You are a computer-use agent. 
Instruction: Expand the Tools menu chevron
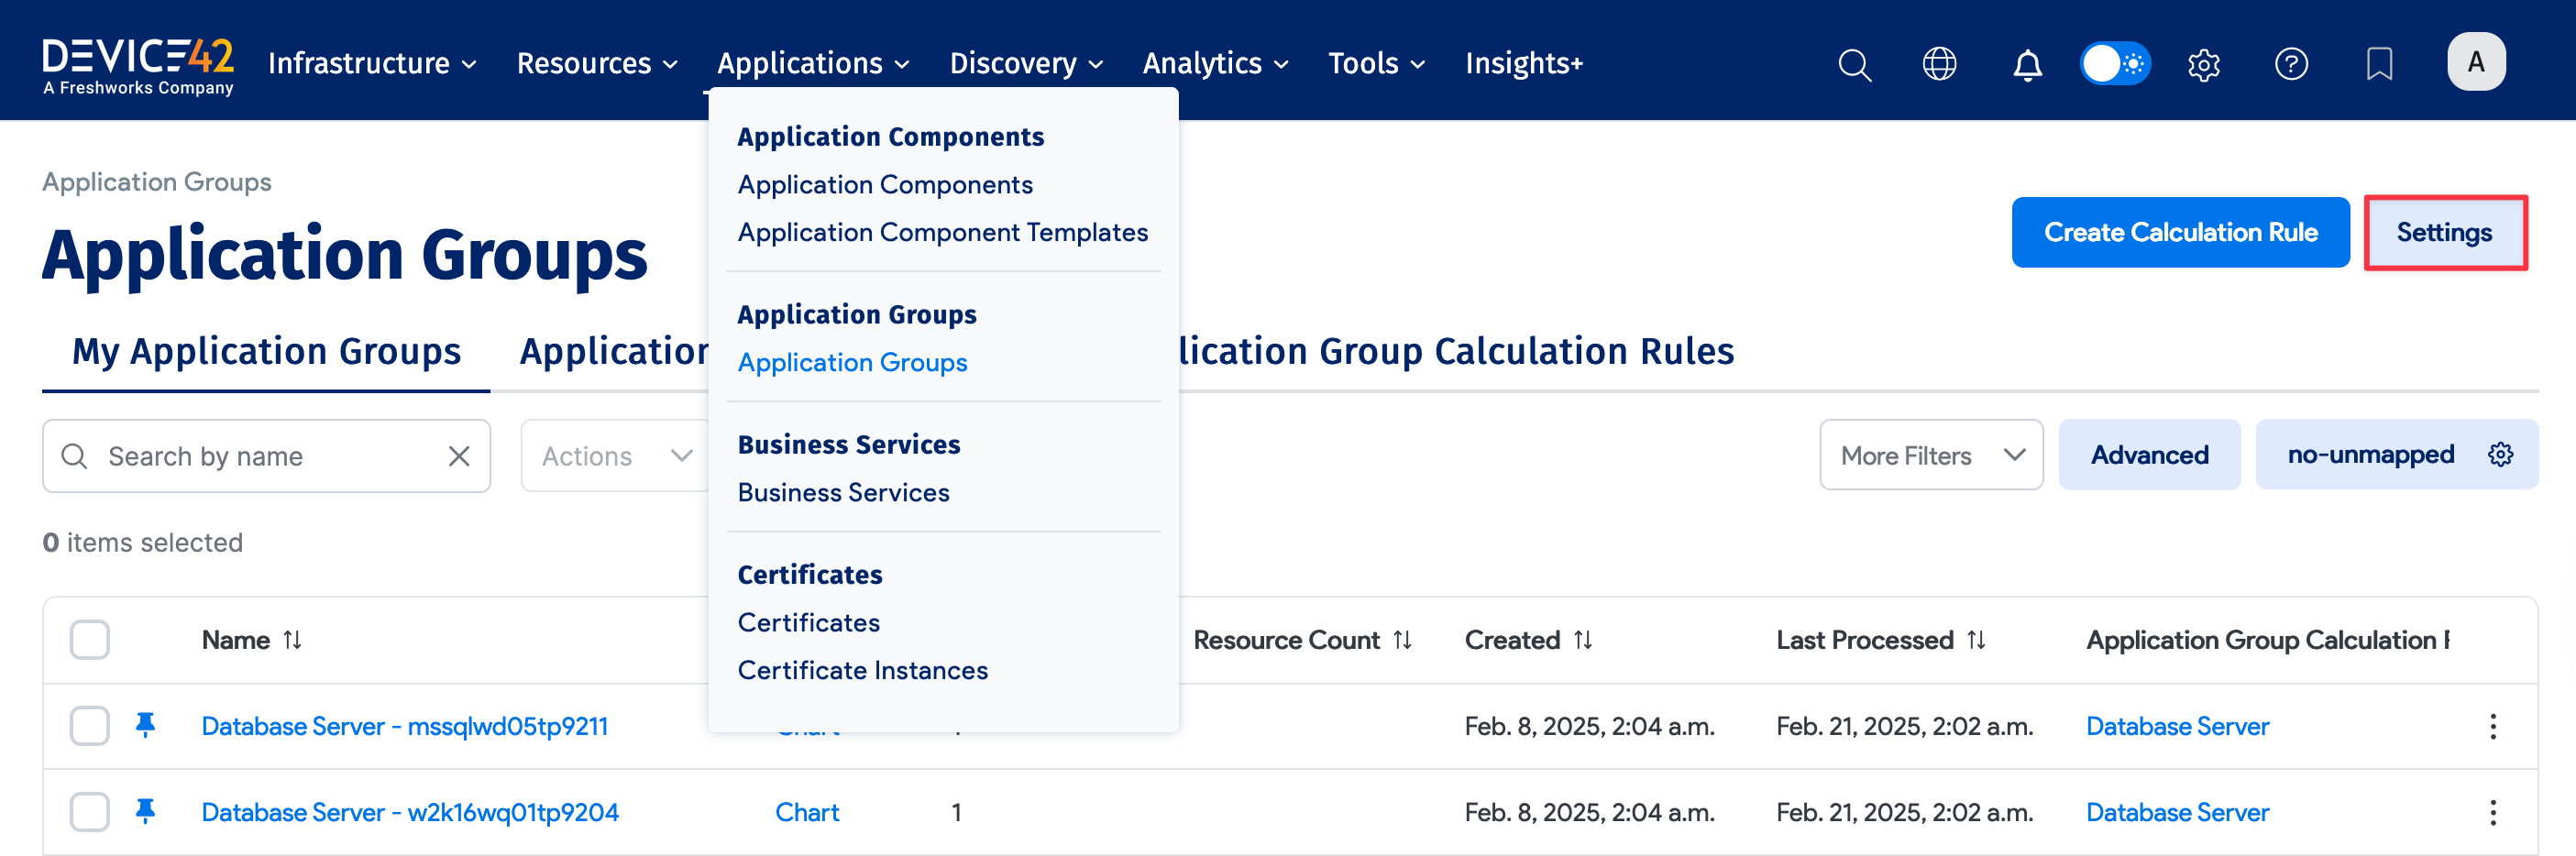(1418, 63)
